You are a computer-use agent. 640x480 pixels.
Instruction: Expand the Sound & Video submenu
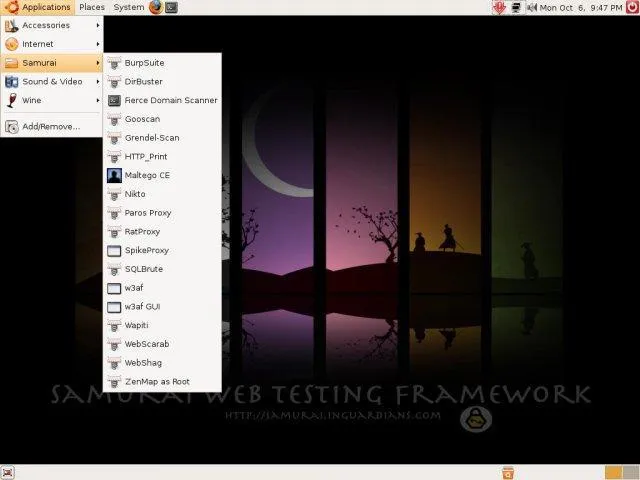tap(50, 82)
